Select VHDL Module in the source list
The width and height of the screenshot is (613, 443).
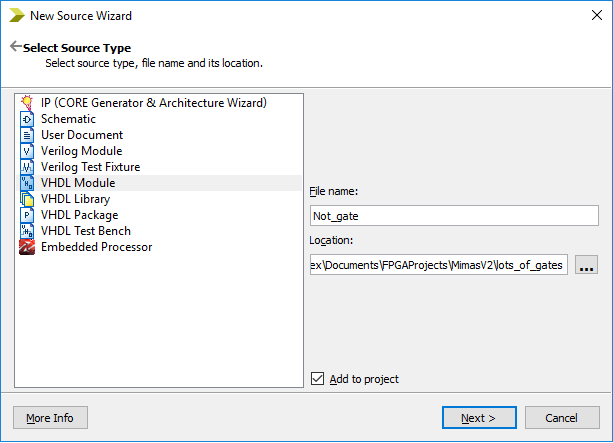pyautogui.click(x=78, y=183)
